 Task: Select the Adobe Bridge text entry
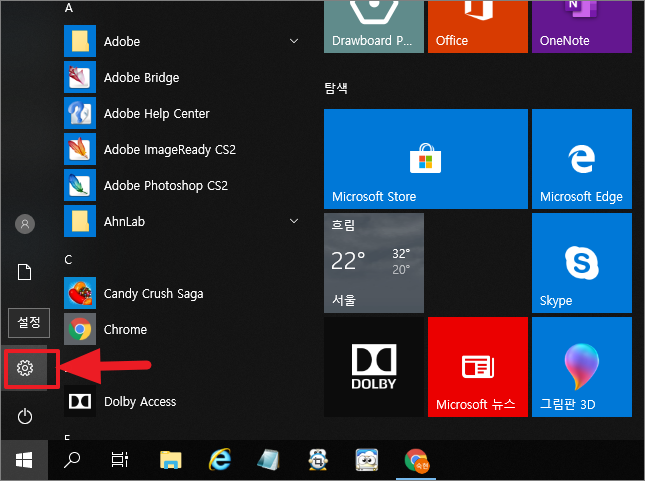click(x=142, y=77)
